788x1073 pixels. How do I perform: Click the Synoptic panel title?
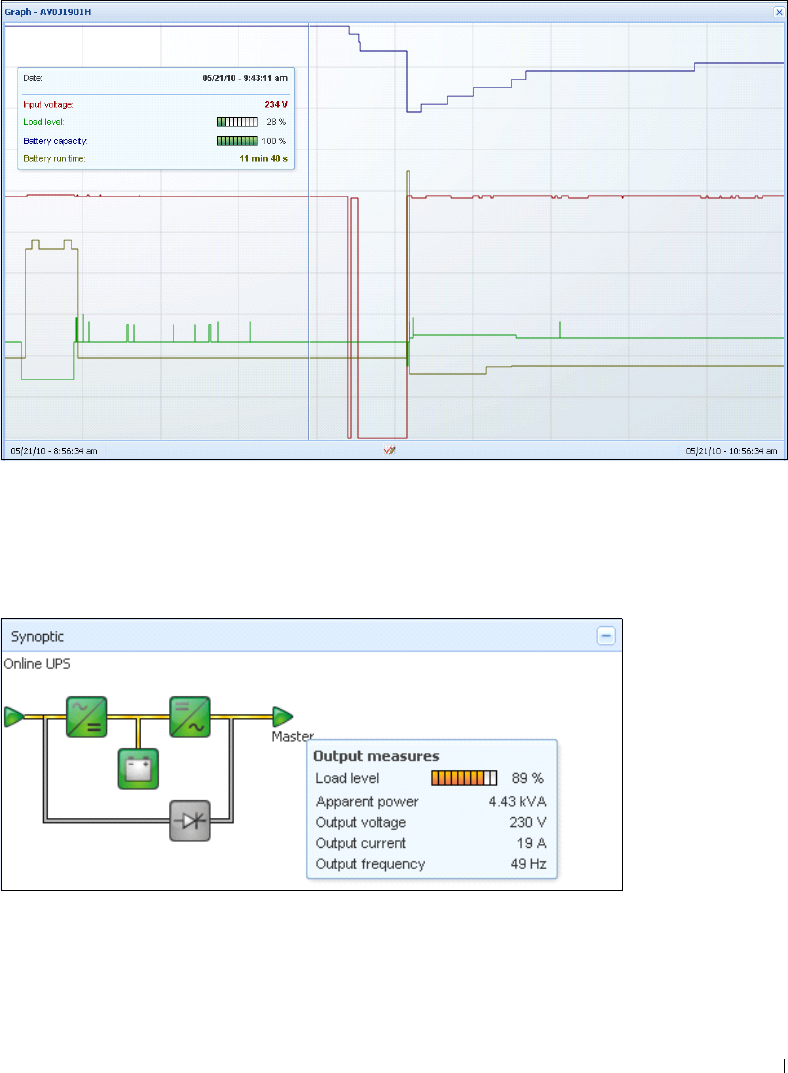coord(38,636)
